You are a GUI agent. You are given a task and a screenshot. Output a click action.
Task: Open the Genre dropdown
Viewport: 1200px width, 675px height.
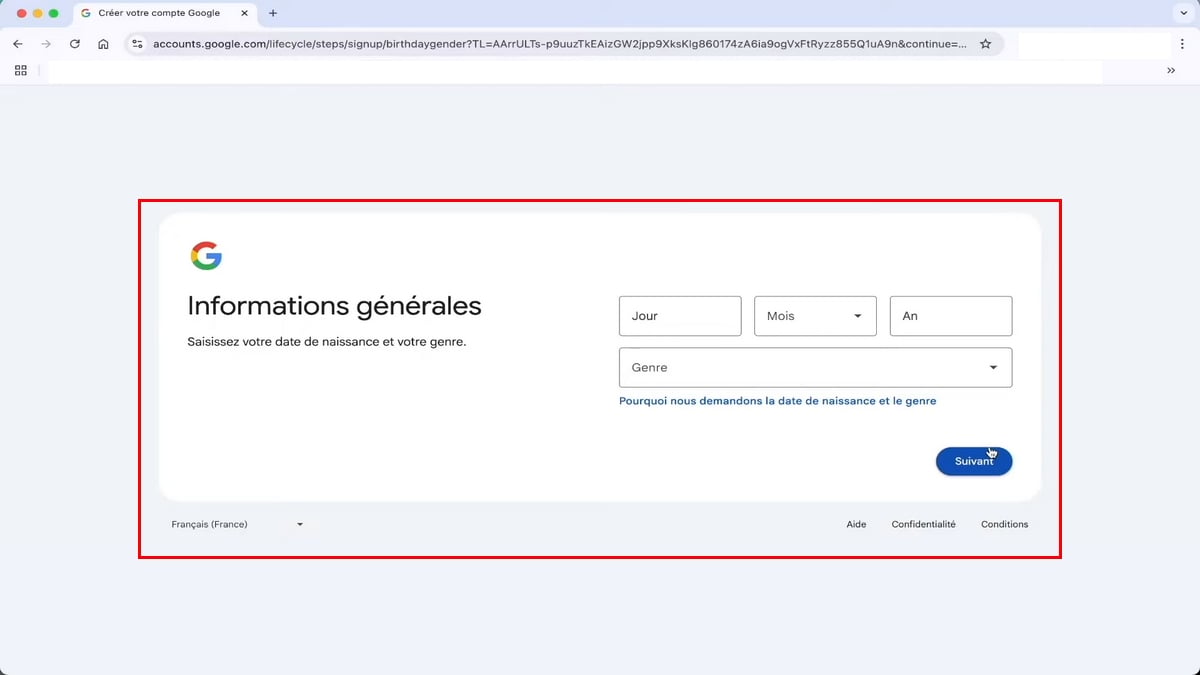tap(816, 367)
